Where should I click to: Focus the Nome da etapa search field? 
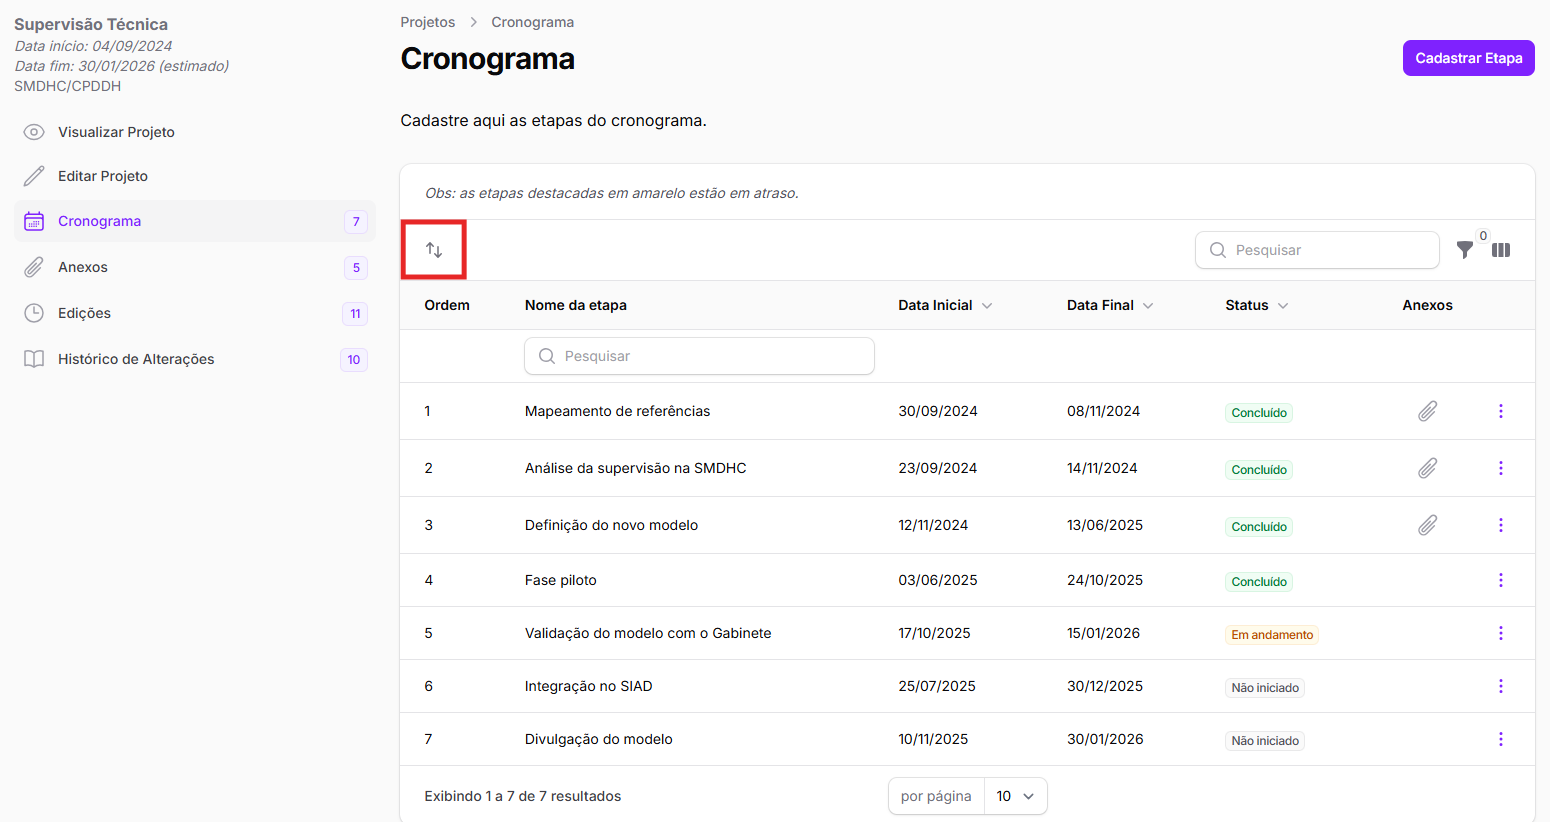tap(700, 356)
